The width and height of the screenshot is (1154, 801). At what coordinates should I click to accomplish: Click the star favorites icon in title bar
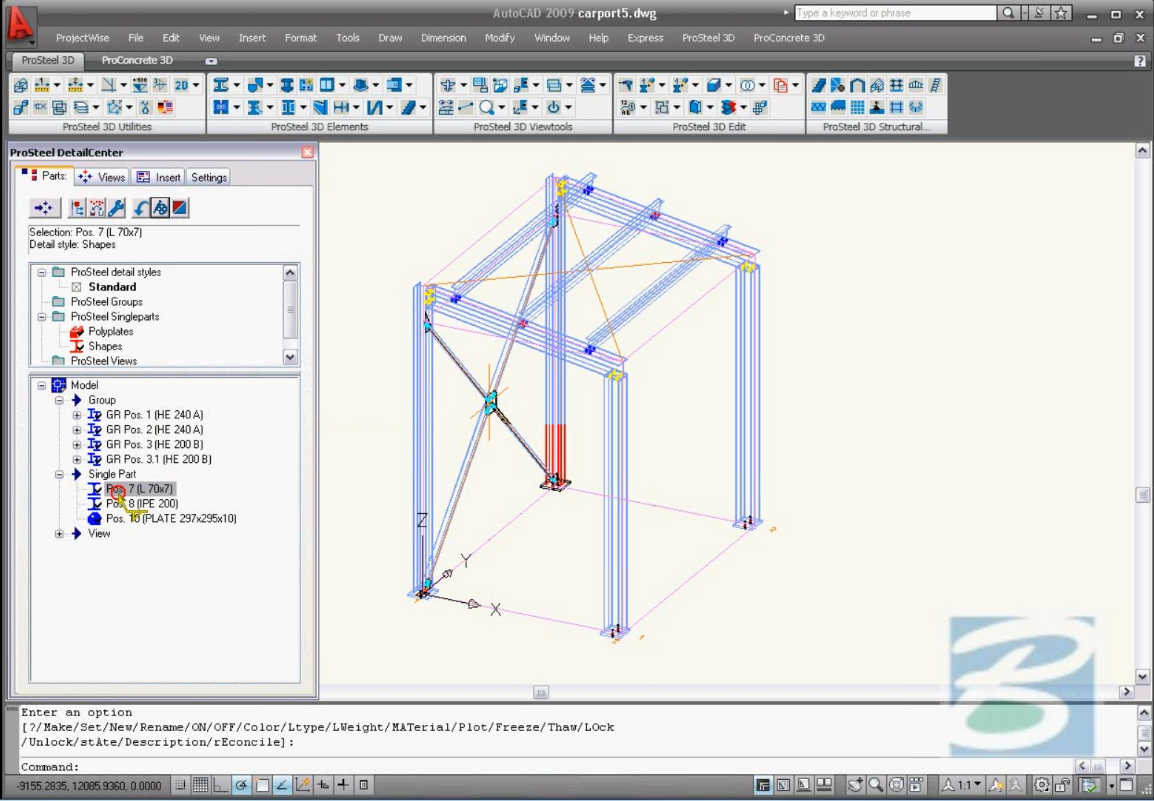coord(1061,13)
